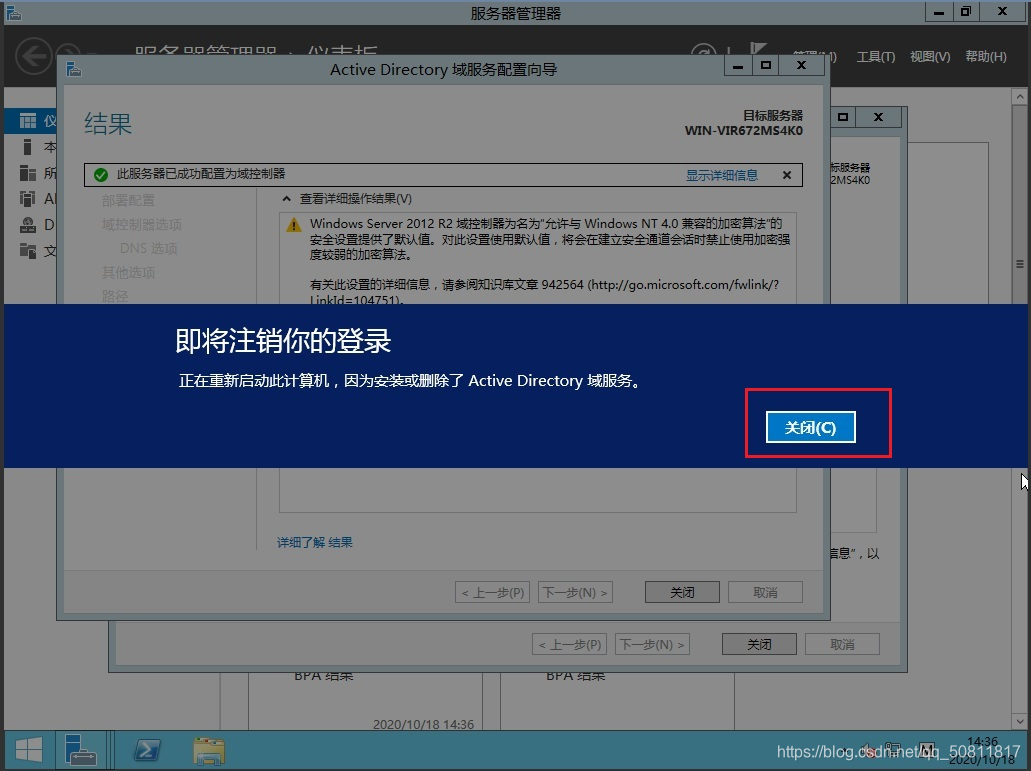Click the notifications flag icon
Screen dimensions: 1031x771
click(757, 49)
